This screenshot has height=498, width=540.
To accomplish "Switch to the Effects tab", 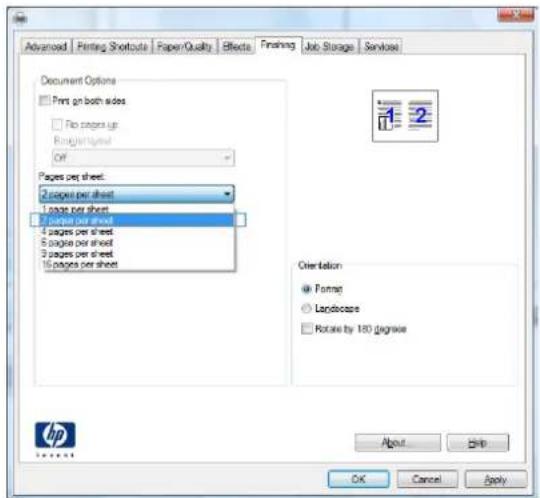I will [x=236, y=46].
